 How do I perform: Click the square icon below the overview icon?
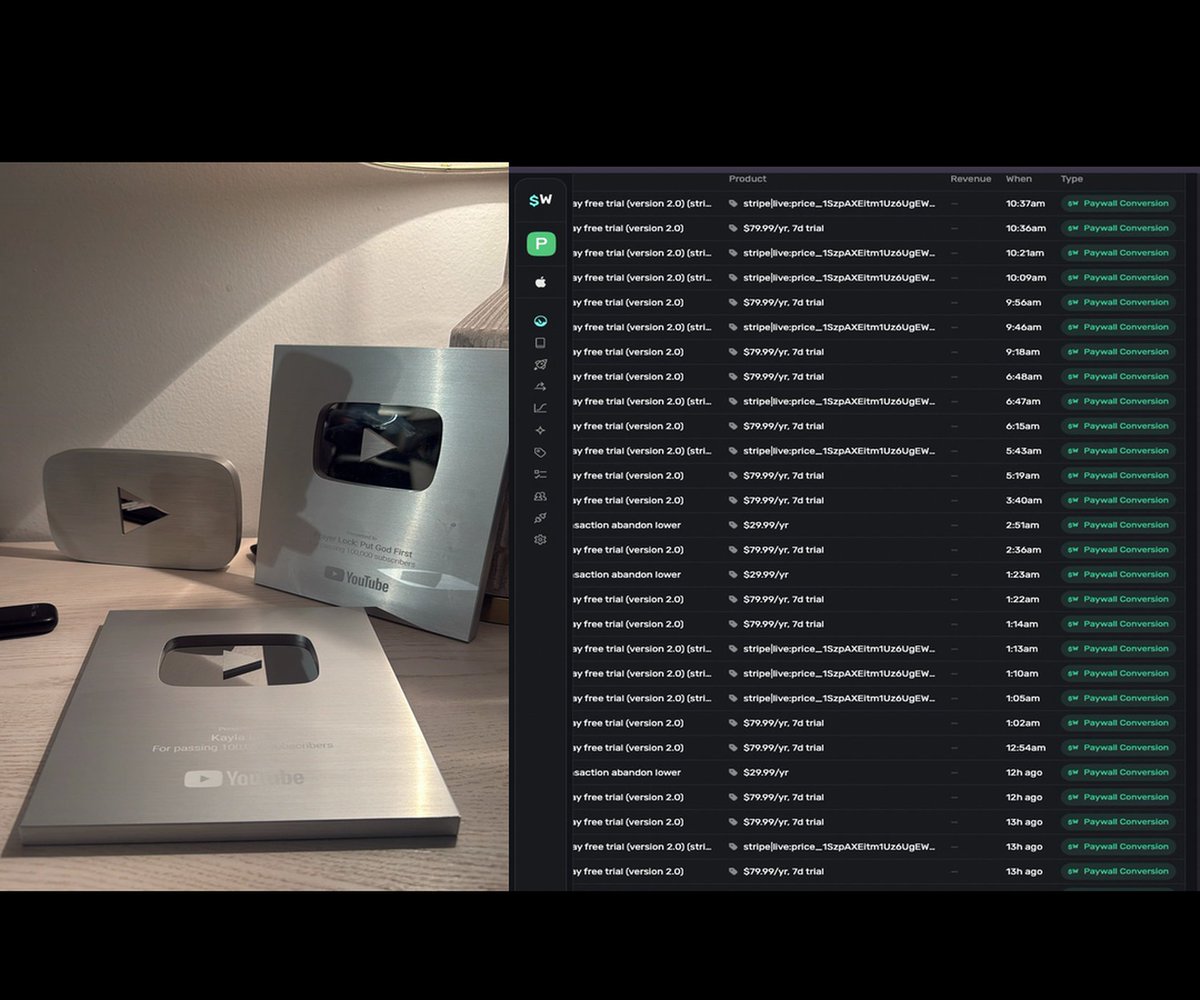540,343
